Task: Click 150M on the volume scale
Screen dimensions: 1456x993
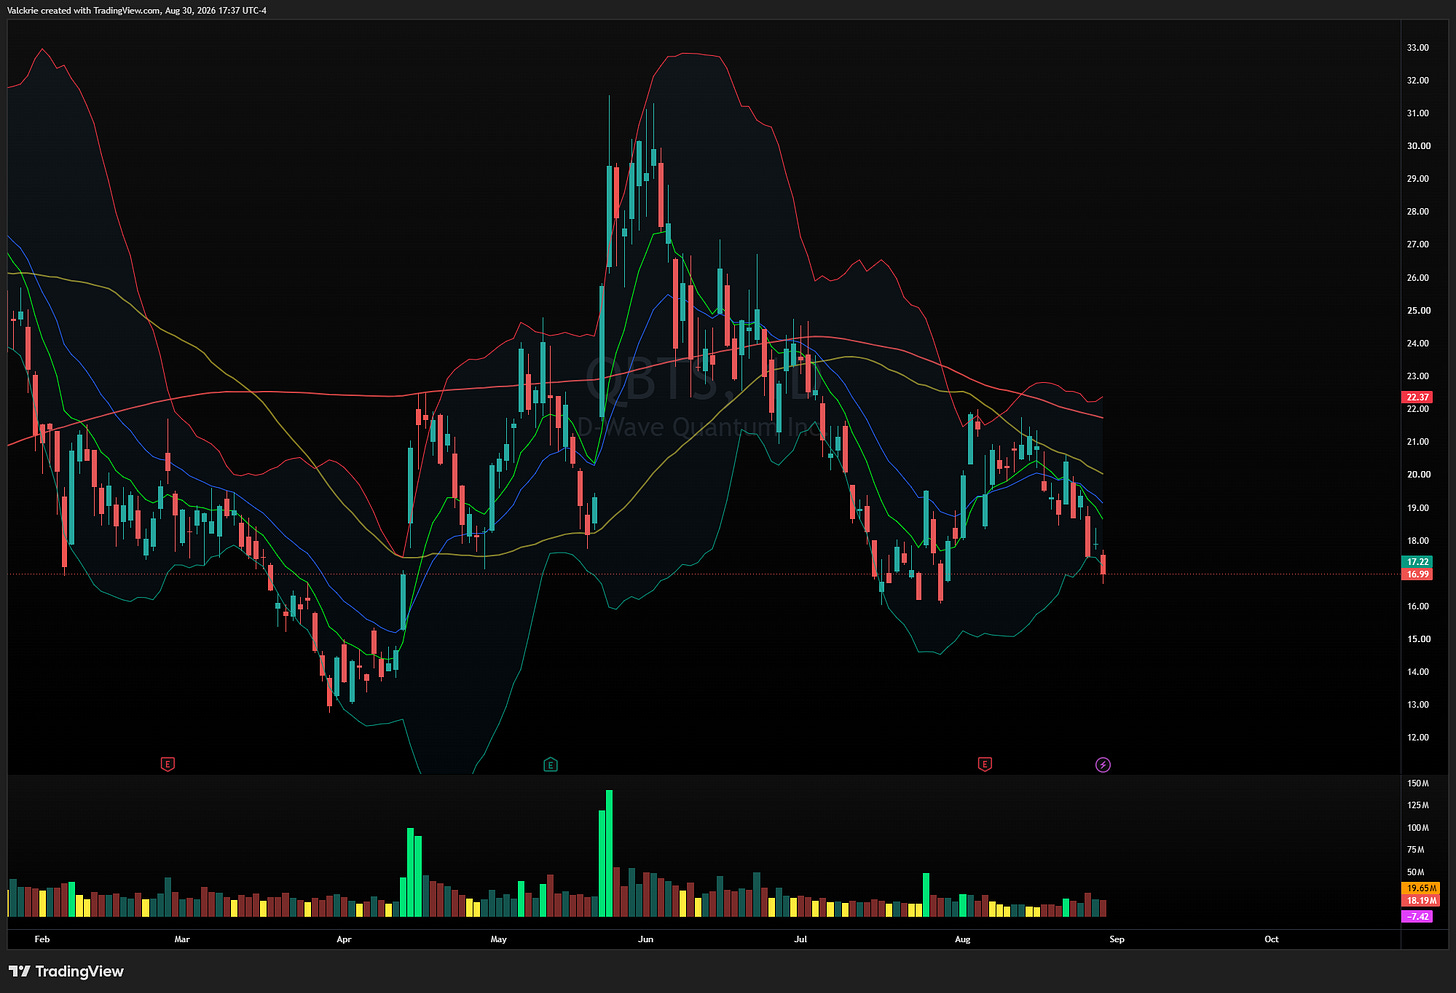Action: (1418, 783)
